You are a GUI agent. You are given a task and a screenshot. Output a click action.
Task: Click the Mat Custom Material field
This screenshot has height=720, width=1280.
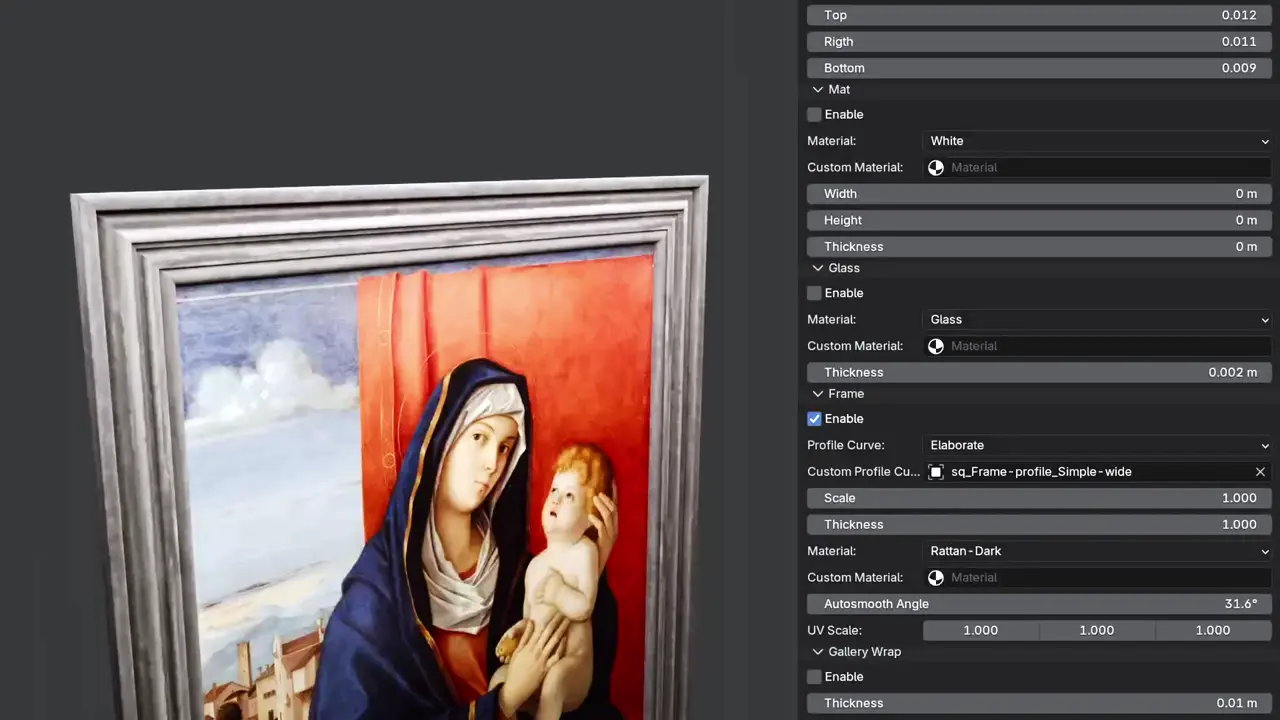coord(1097,168)
